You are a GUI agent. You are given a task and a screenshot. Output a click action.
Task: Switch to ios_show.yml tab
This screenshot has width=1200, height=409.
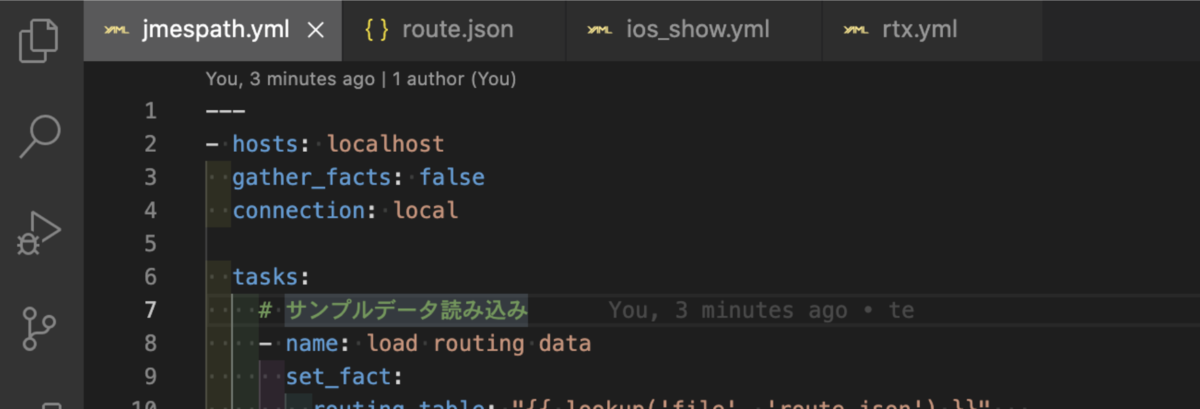[x=693, y=30]
